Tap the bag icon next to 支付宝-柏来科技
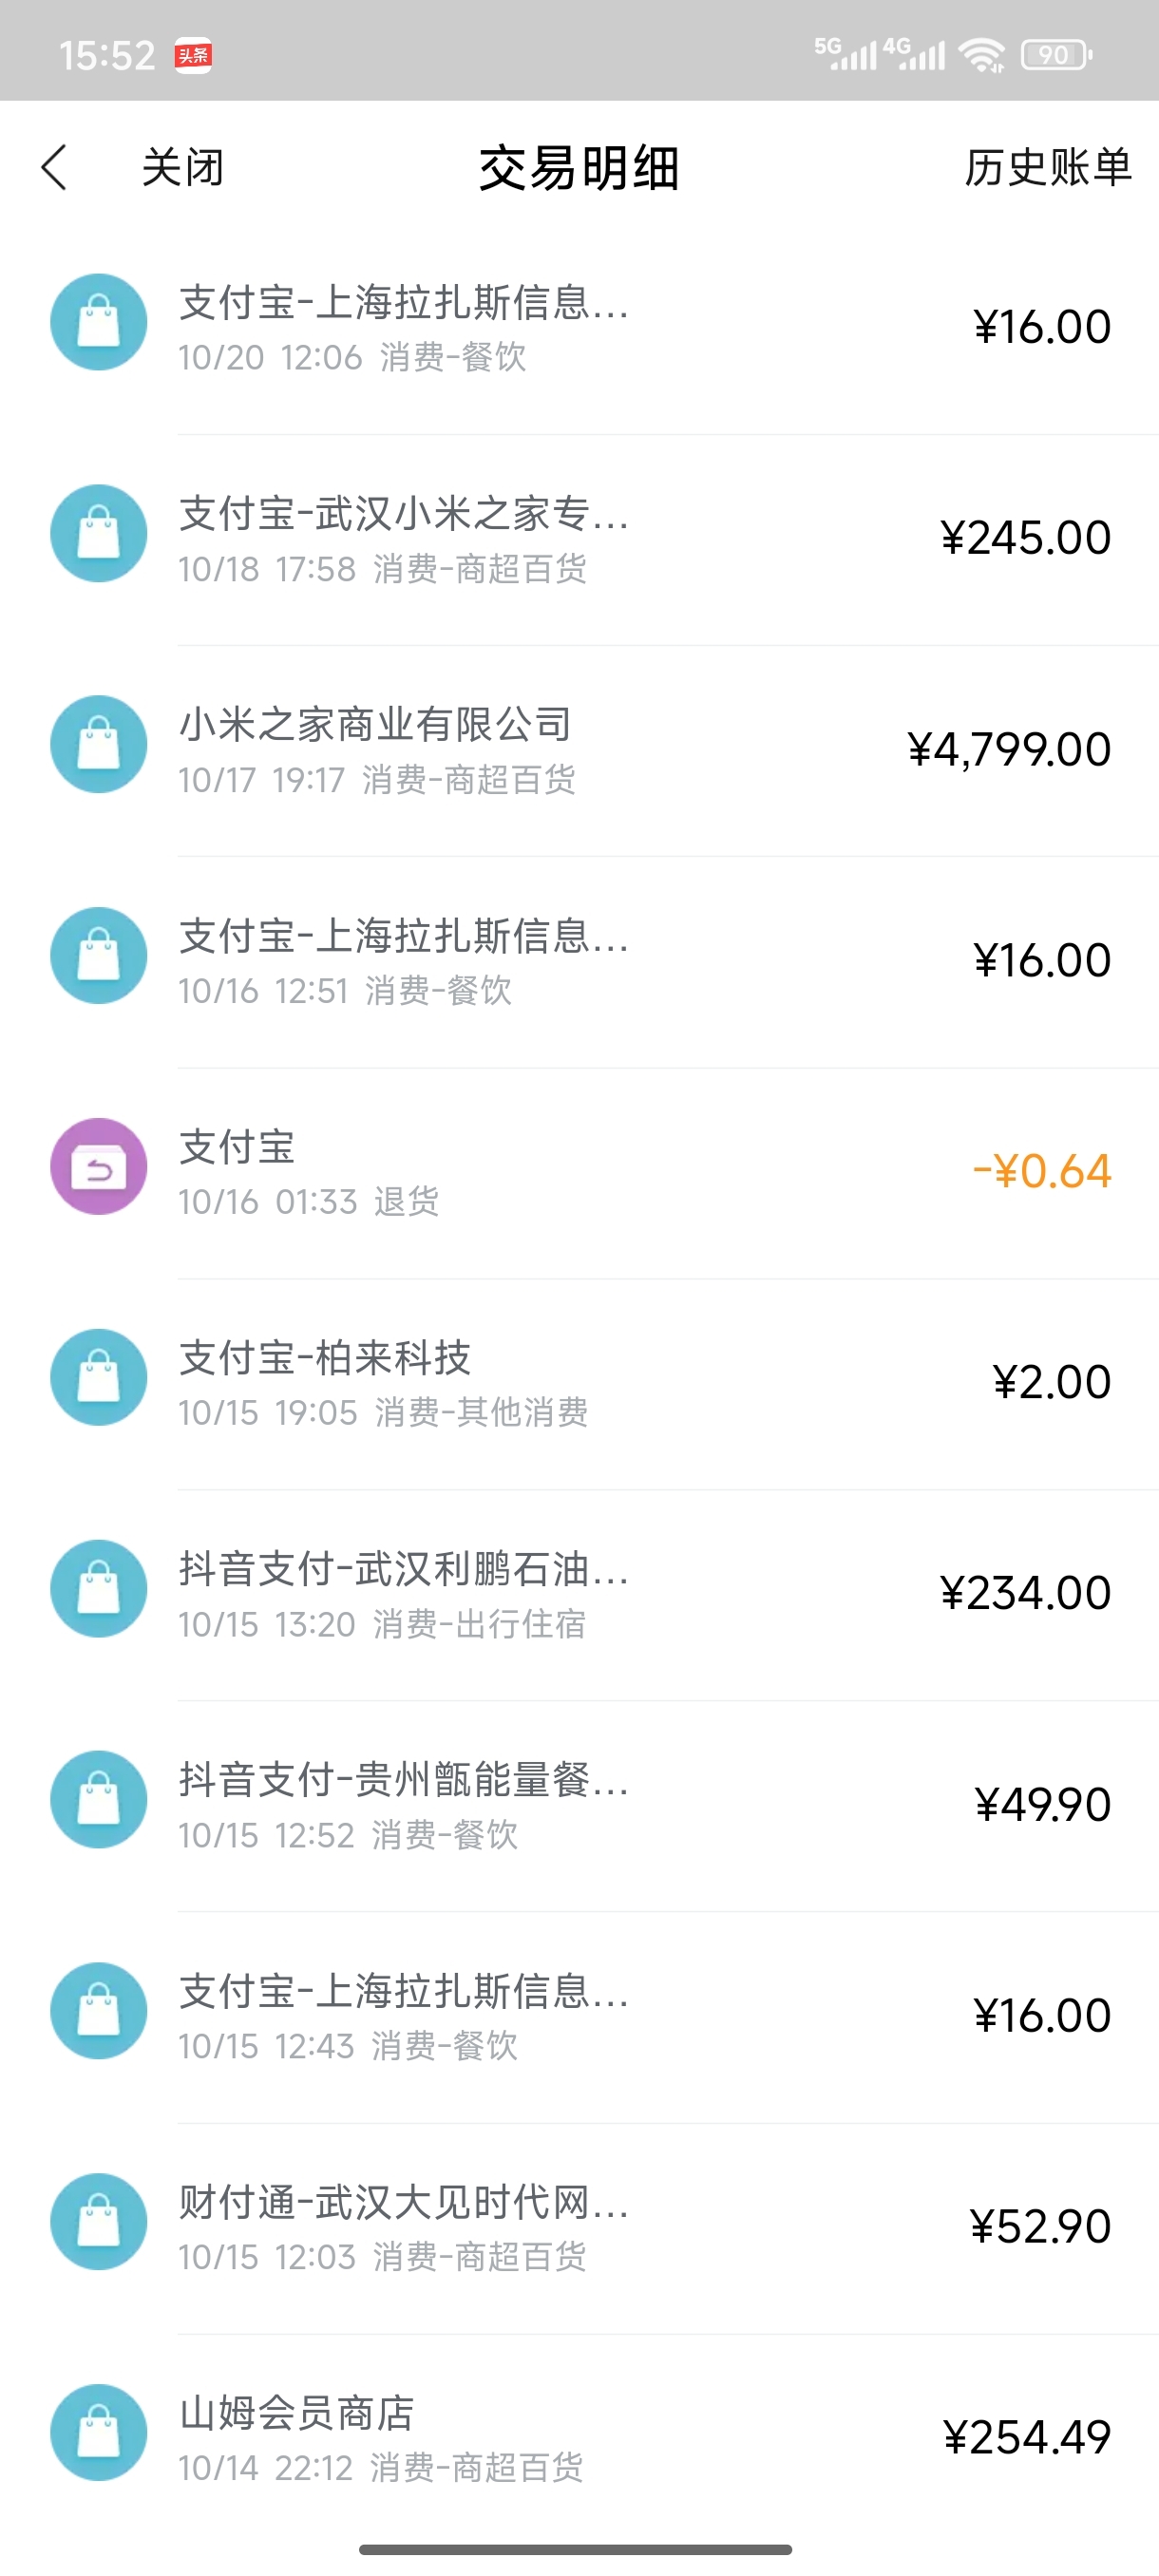Screen dimensions: 1159x2576 pyautogui.click(x=99, y=1378)
